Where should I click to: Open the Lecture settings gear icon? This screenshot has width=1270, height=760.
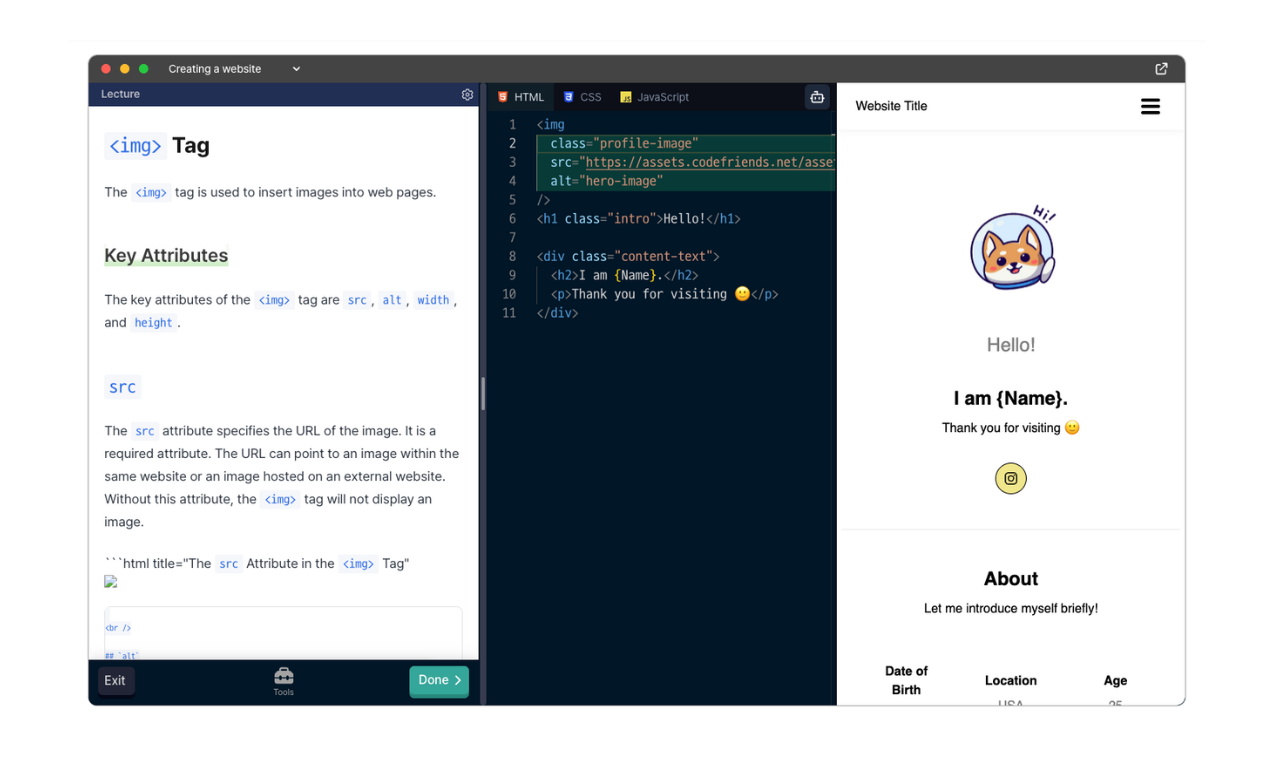(x=467, y=94)
